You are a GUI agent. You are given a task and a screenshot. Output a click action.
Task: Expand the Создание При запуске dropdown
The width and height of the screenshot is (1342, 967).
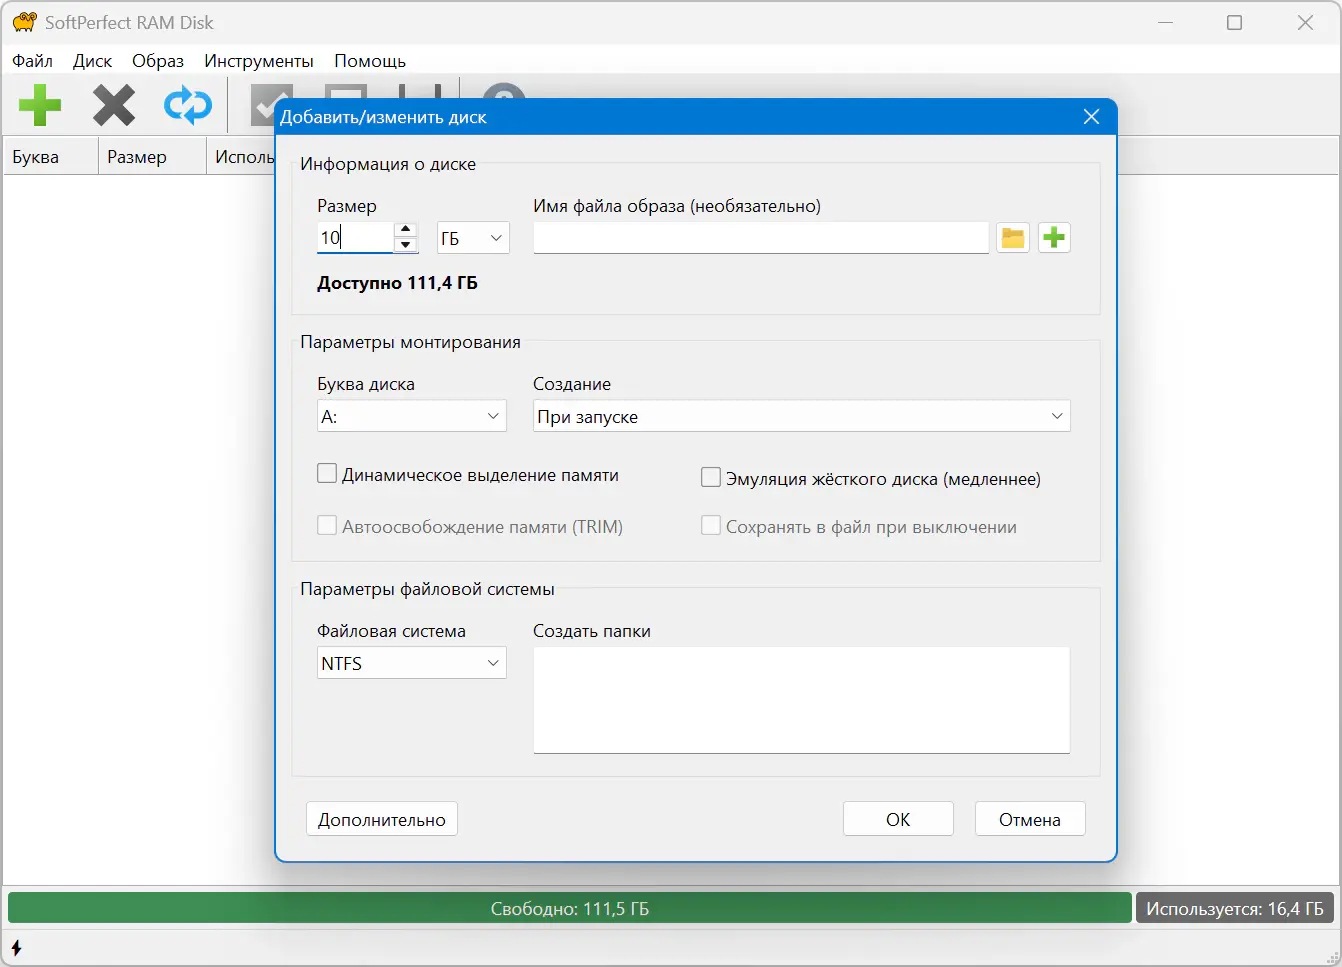pyautogui.click(x=802, y=416)
